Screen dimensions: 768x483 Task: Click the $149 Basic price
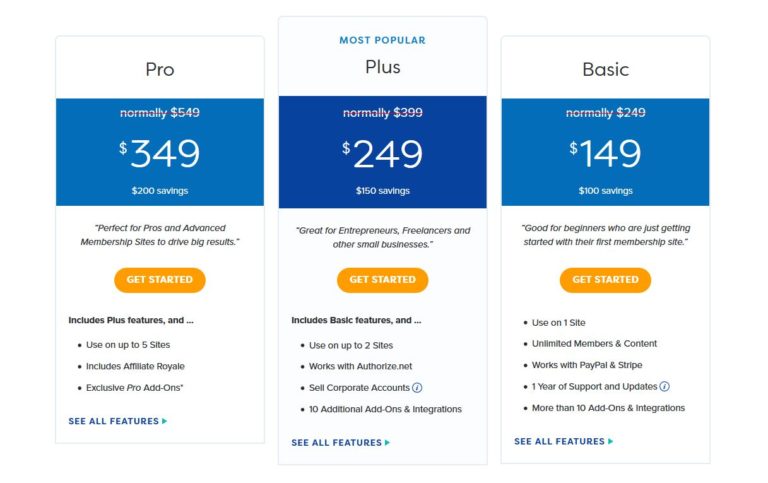(x=605, y=154)
